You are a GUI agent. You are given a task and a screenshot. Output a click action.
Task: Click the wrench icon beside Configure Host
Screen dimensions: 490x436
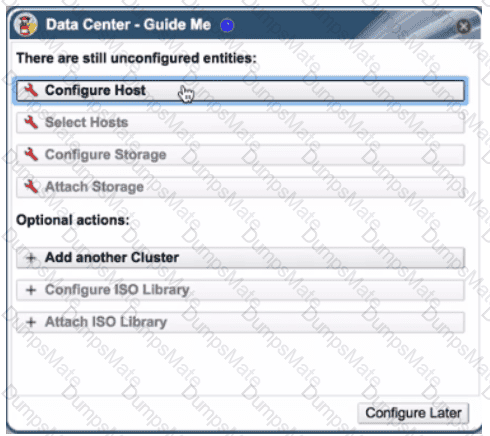31,90
